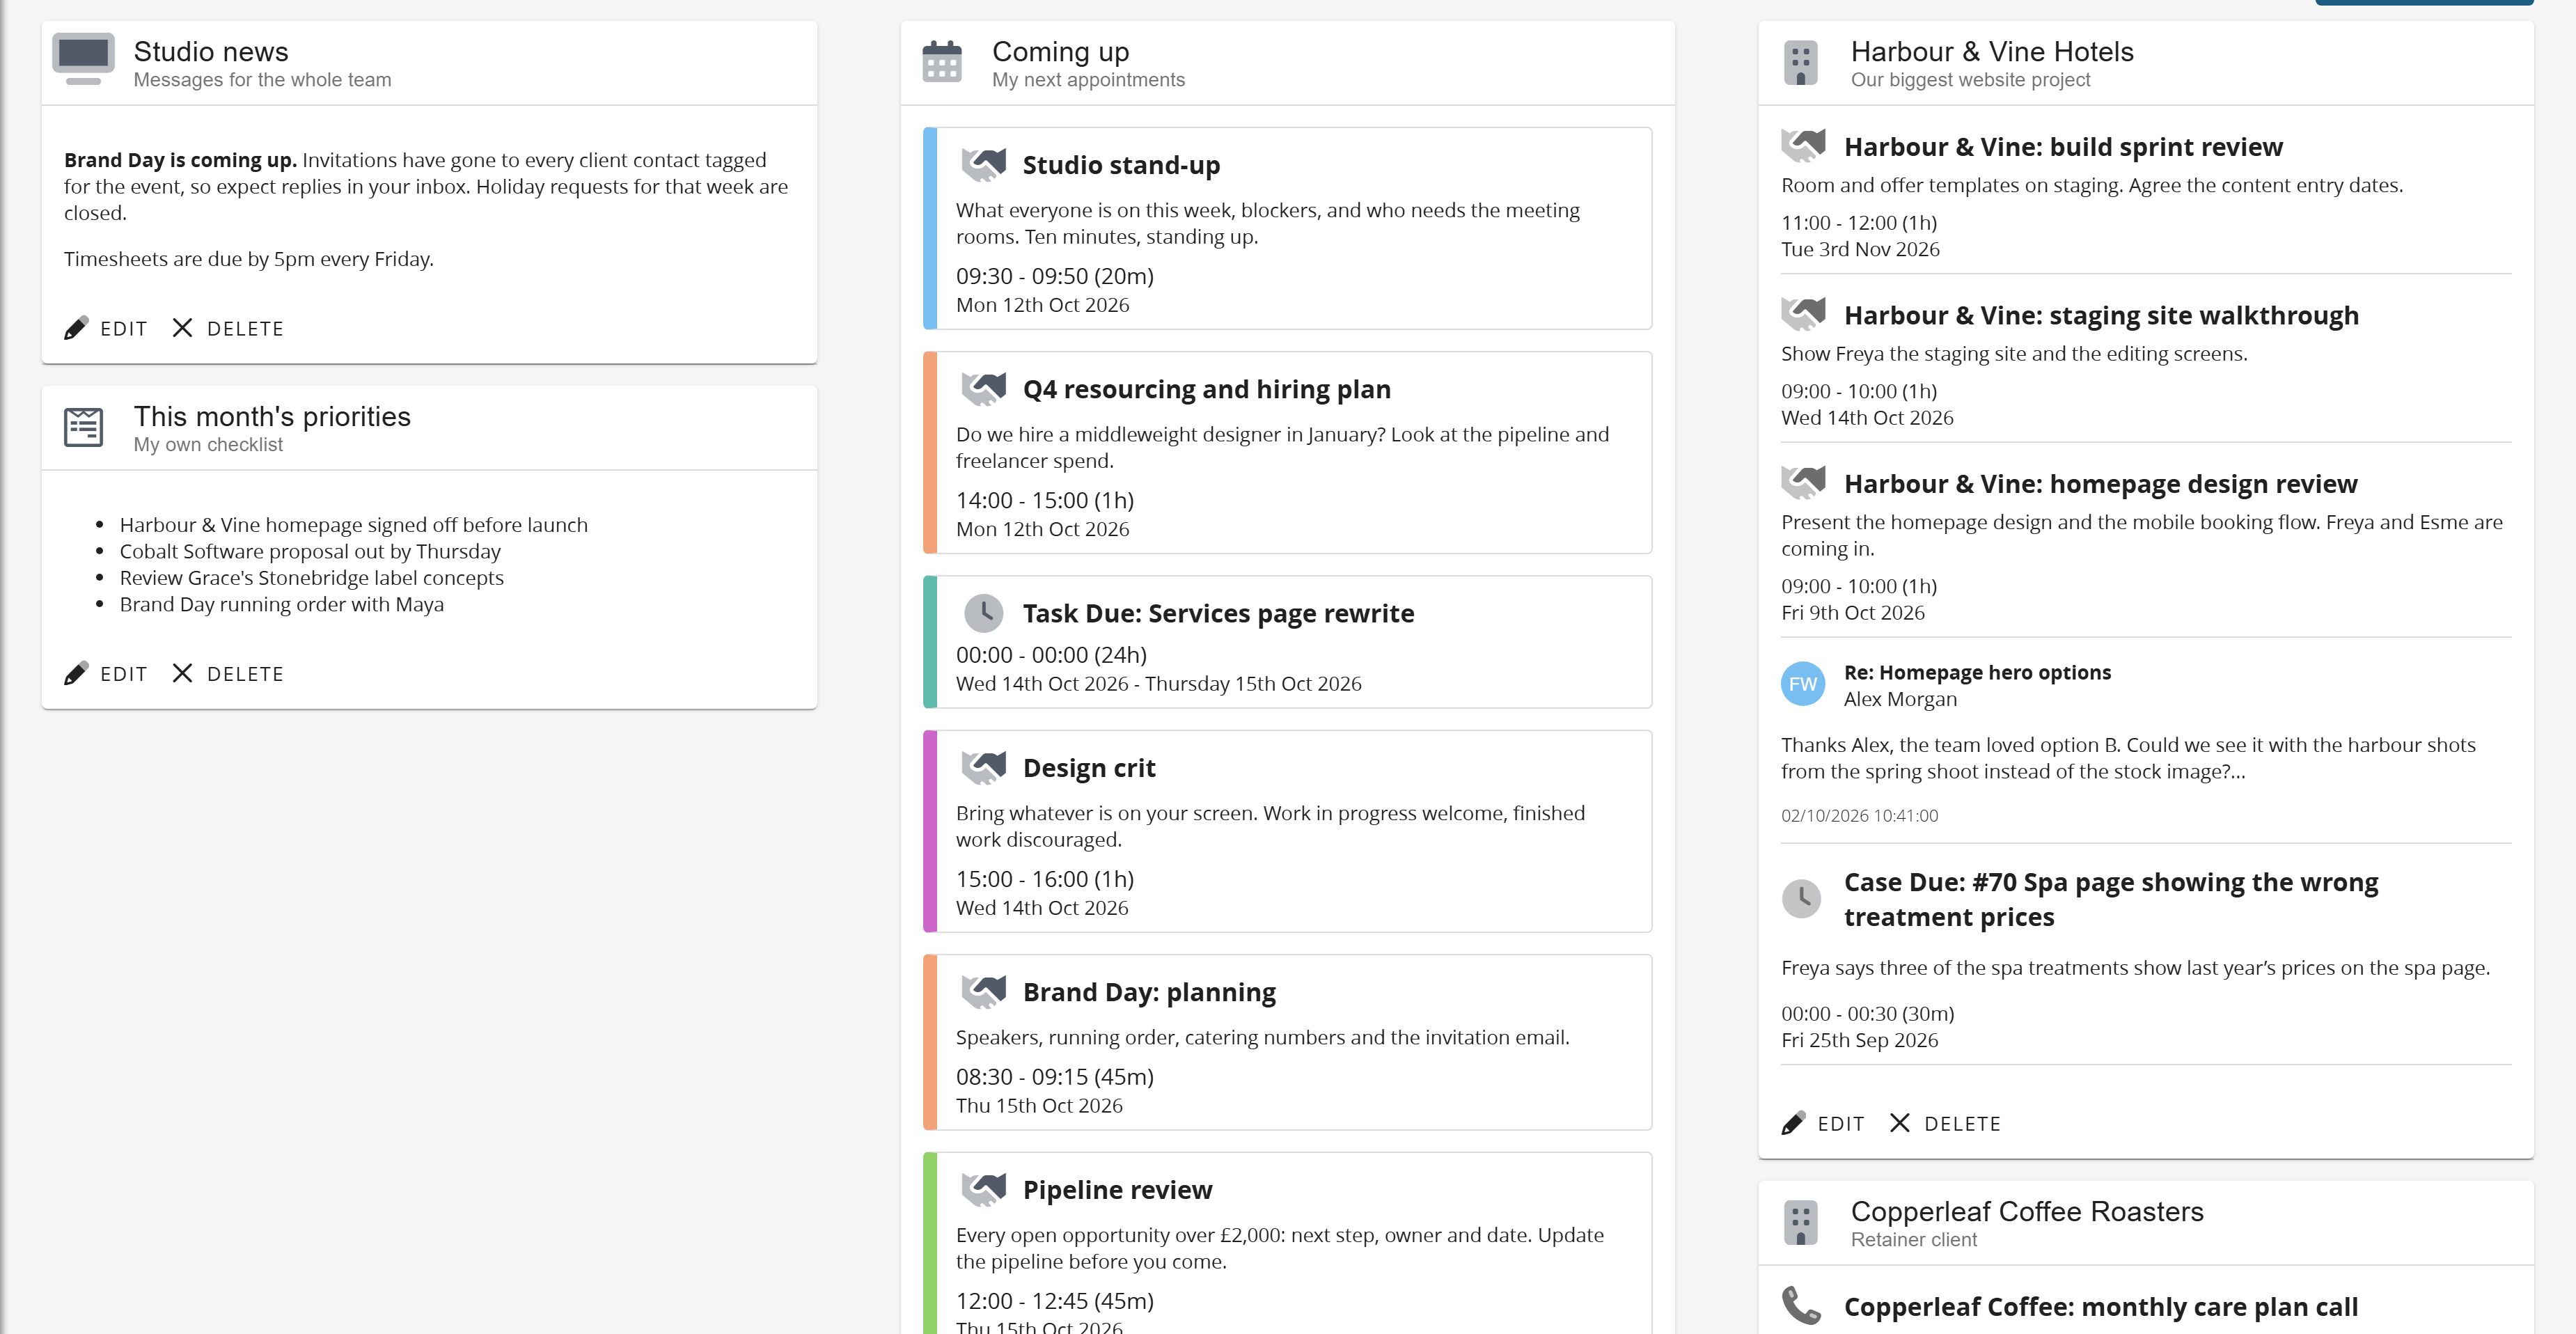Viewport: 2576px width, 1334px height.
Task: Open the Pipeline review appointment
Action: [x=1287, y=1243]
